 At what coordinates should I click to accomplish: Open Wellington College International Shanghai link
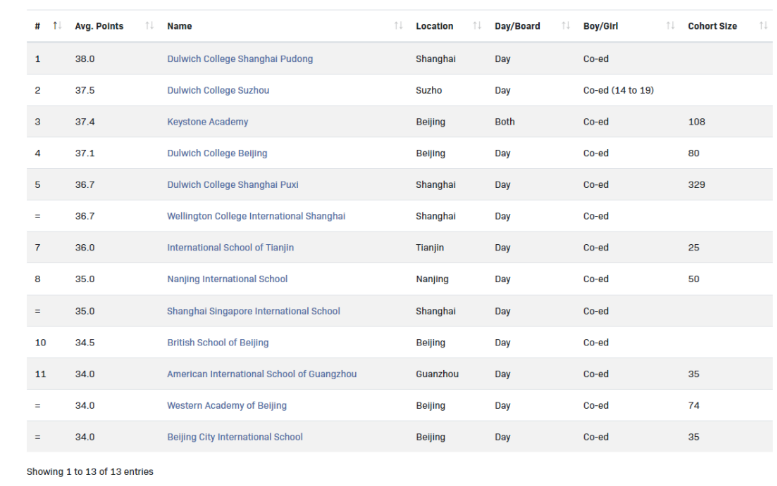pyautogui.click(x=256, y=216)
